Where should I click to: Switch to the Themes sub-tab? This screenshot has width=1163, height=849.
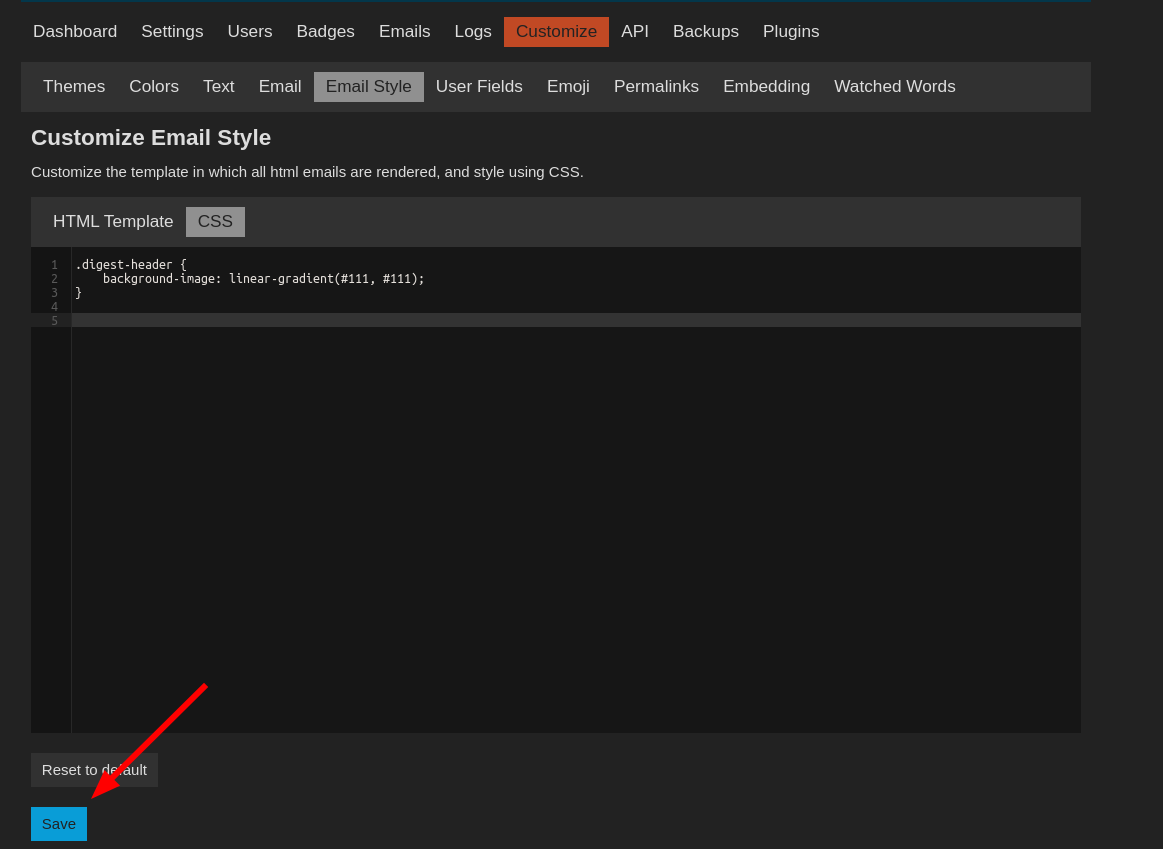click(x=74, y=87)
